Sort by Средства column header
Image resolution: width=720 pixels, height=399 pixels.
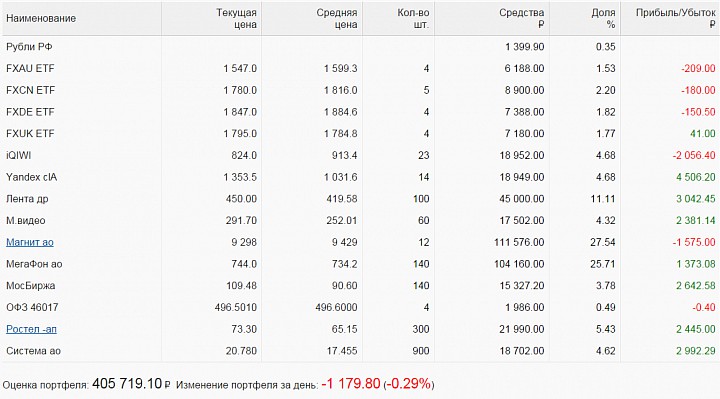522,18
